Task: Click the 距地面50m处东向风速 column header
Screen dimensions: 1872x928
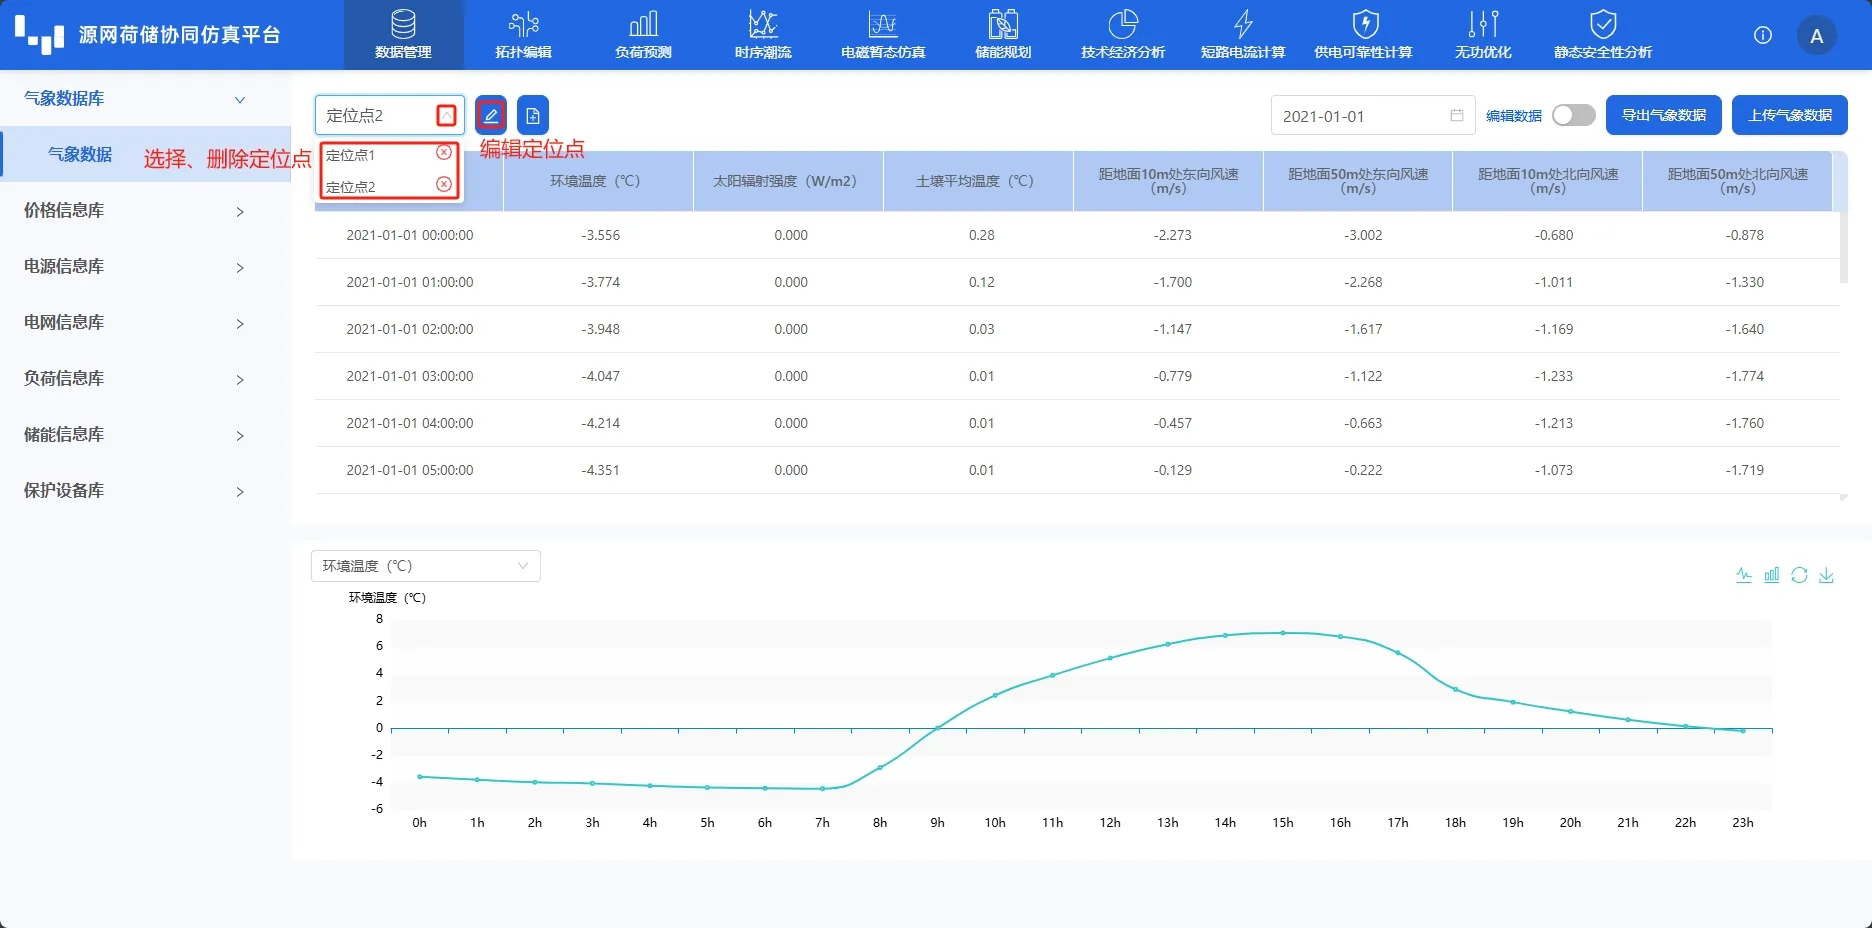Action: tap(1358, 181)
